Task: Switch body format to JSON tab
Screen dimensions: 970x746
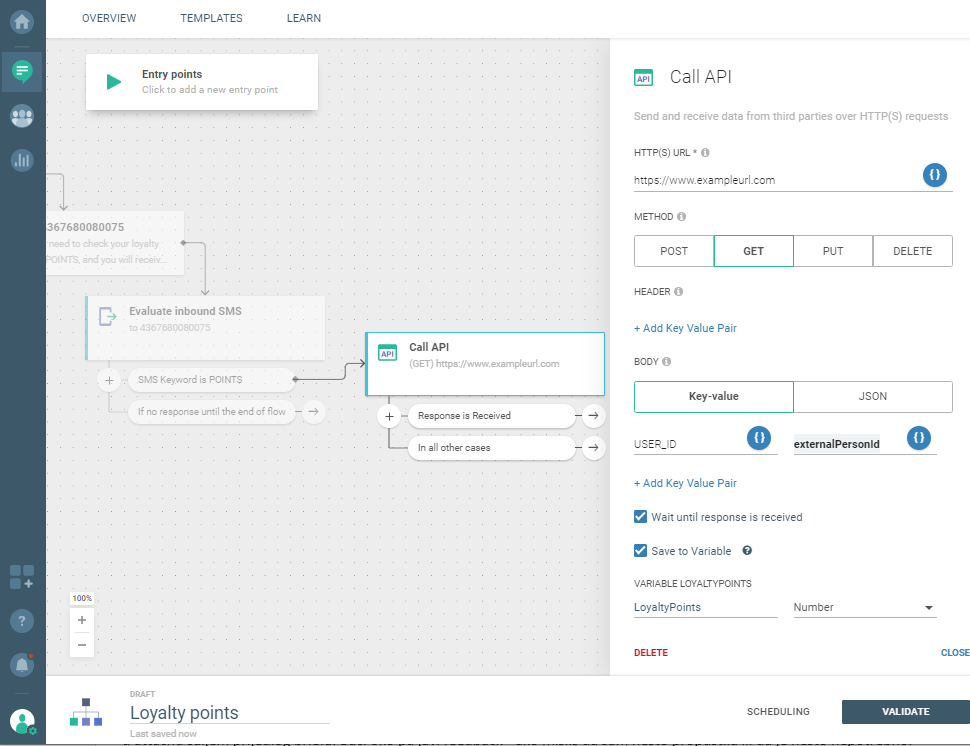Action: coord(872,396)
